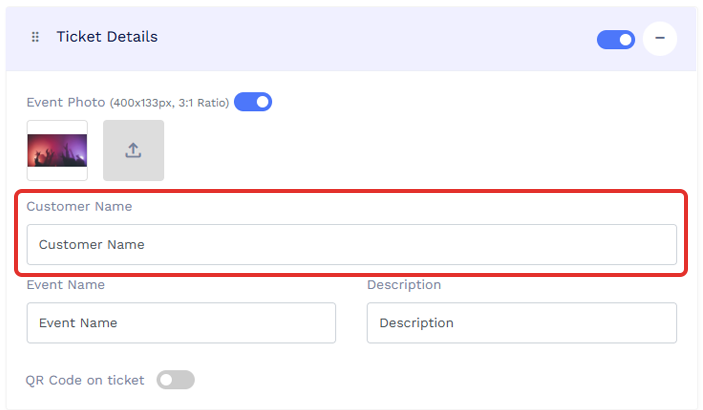This screenshot has height=410, width=703.
Task: Click the QR Code on ticket label
Action: pyautogui.click(x=85, y=380)
